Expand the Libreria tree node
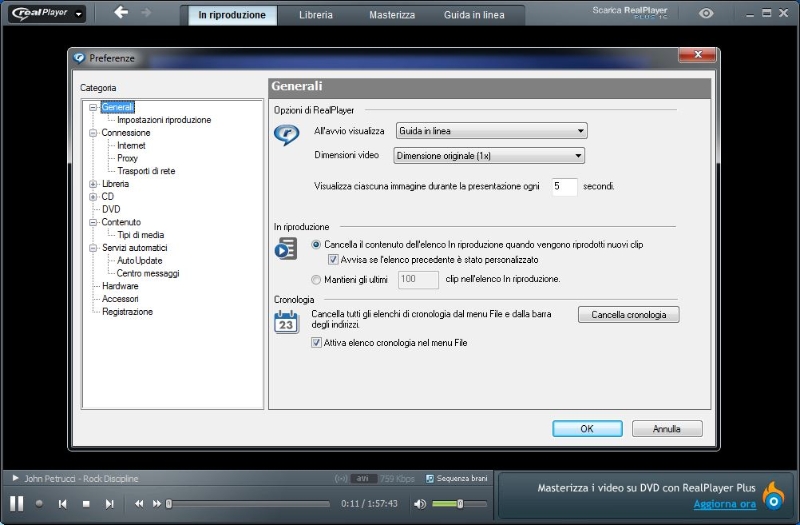 coord(93,184)
